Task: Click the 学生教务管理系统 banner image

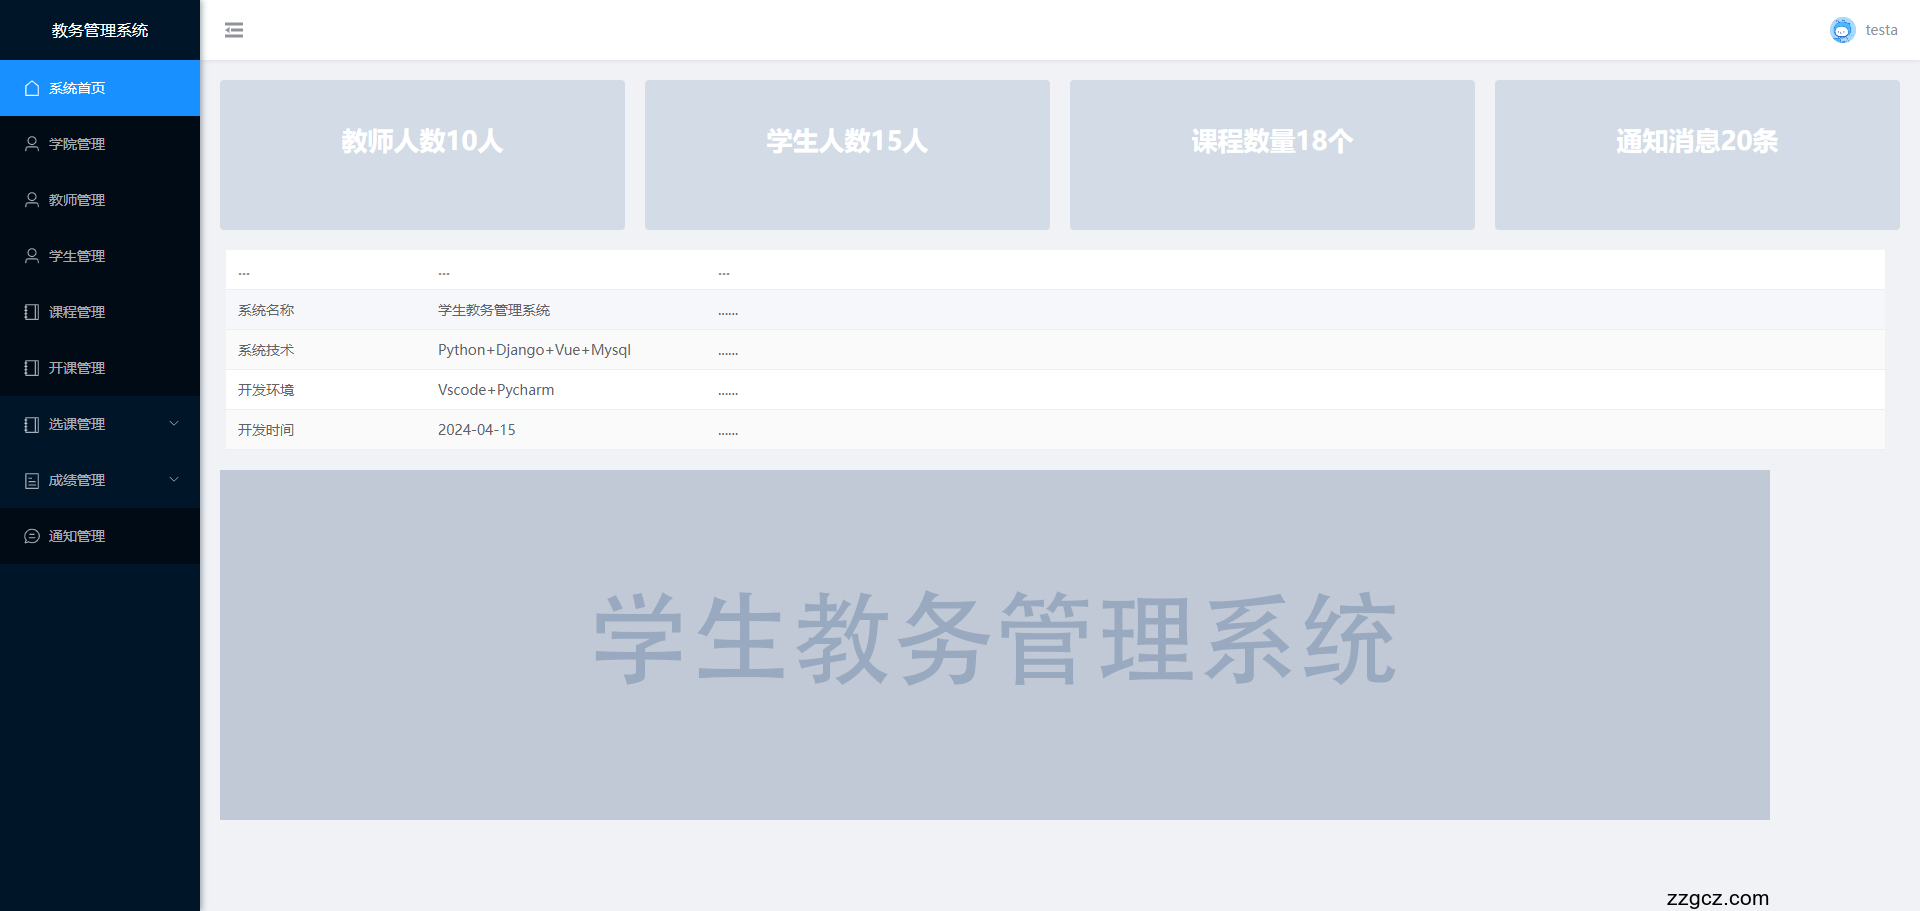Action: 995,645
